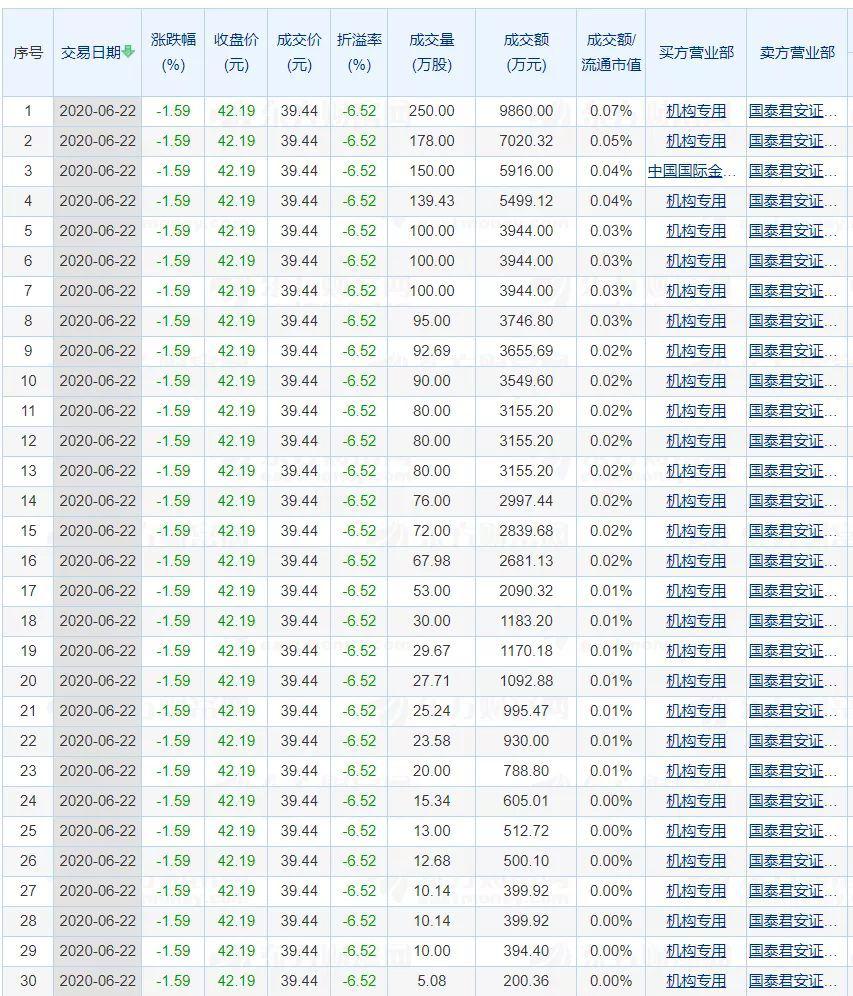Screen dimensions: 853x996
Task: Click 买方营业部 column header
Action: (x=696, y=53)
